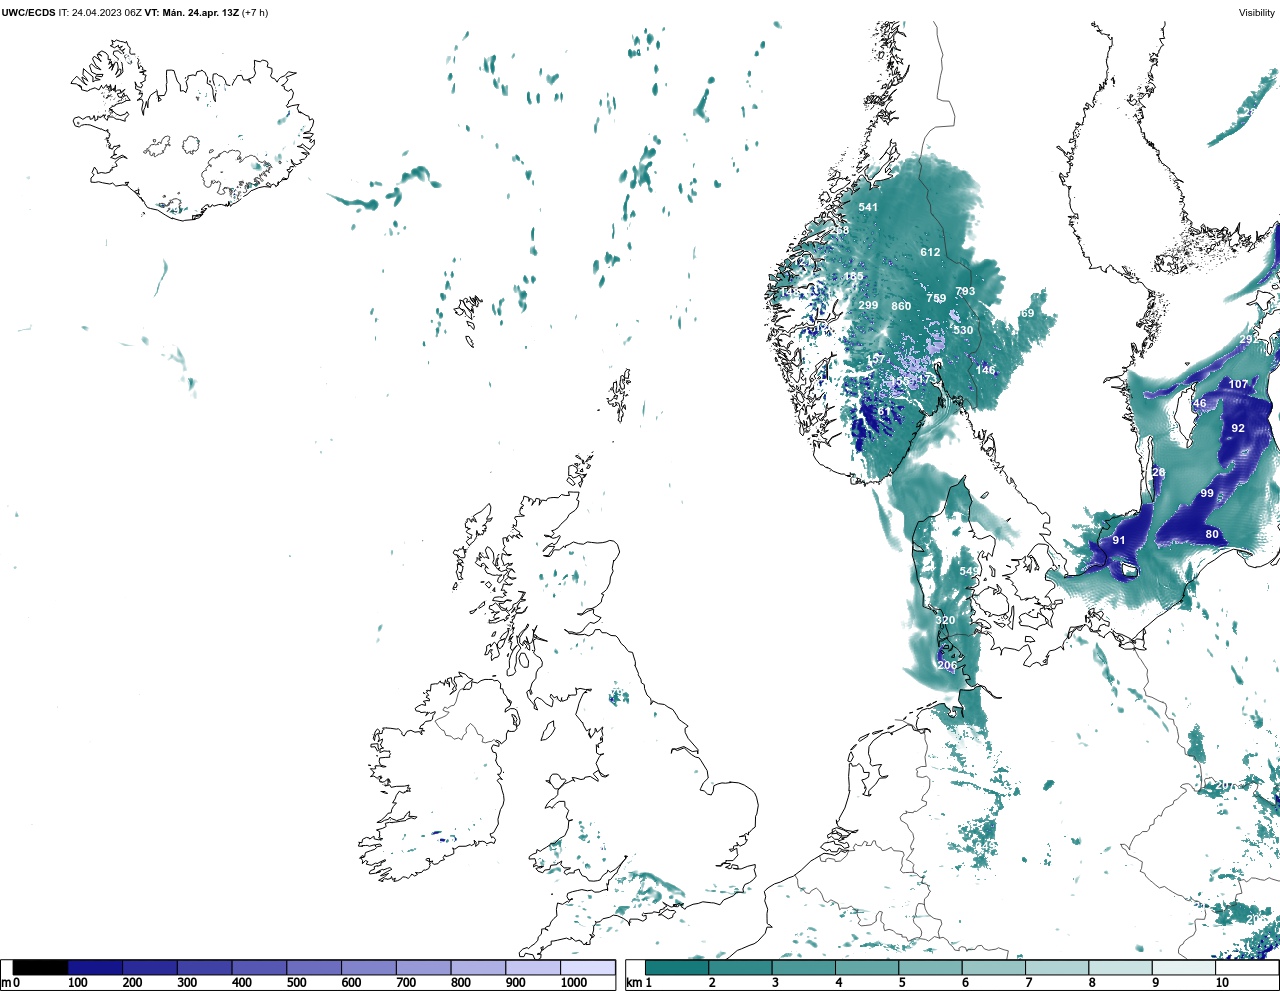Image resolution: width=1280 pixels, height=991 pixels.
Task: Click the visibility value 91
Action: pyautogui.click(x=1119, y=541)
